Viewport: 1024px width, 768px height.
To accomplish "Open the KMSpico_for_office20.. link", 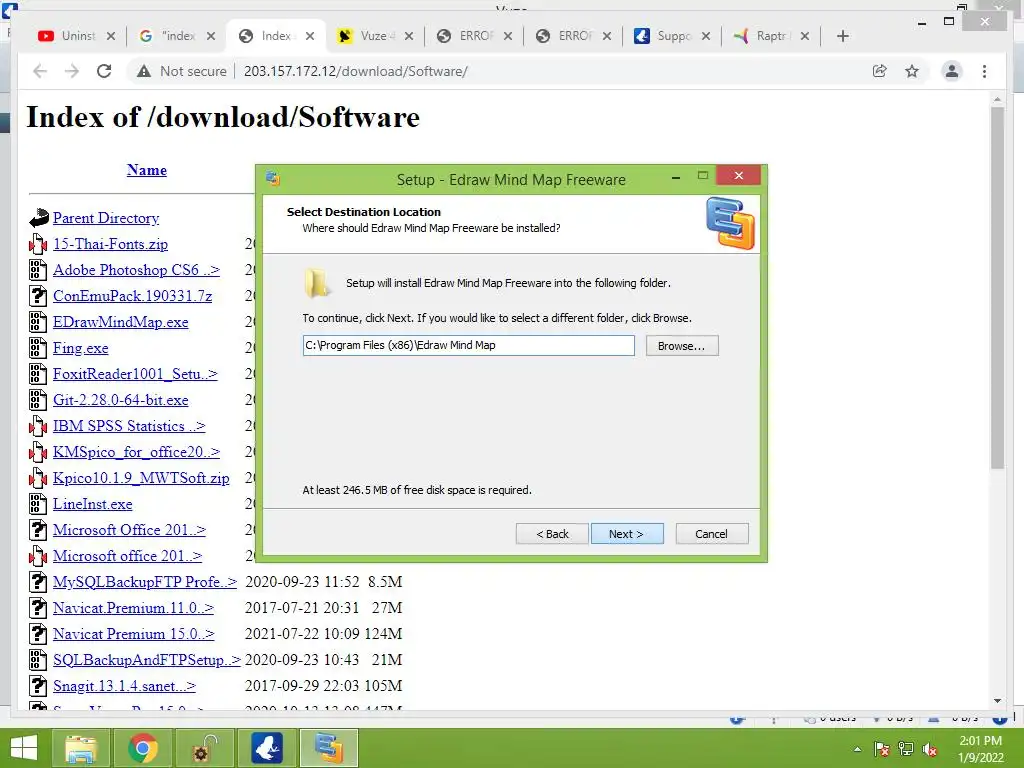I will 136,452.
